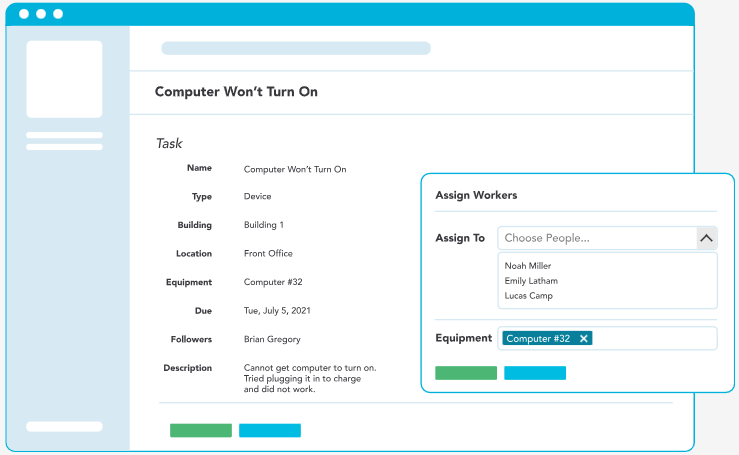
Task: Click blue button below task description
Action: point(270,430)
